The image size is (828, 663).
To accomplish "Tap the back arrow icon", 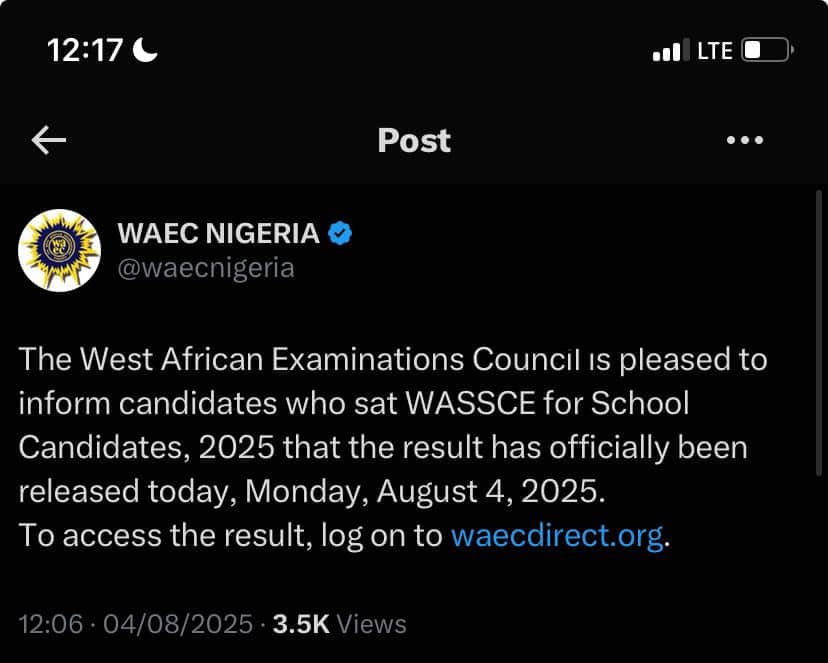I will tap(49, 140).
